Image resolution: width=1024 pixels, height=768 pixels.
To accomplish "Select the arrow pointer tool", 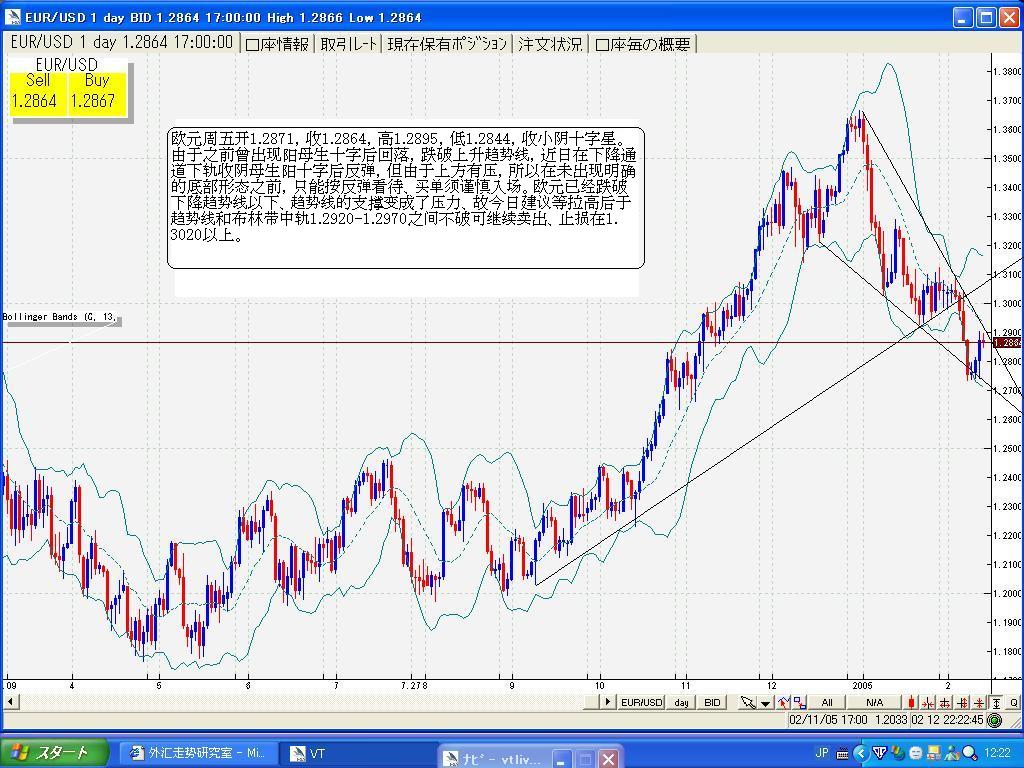I will (x=748, y=702).
